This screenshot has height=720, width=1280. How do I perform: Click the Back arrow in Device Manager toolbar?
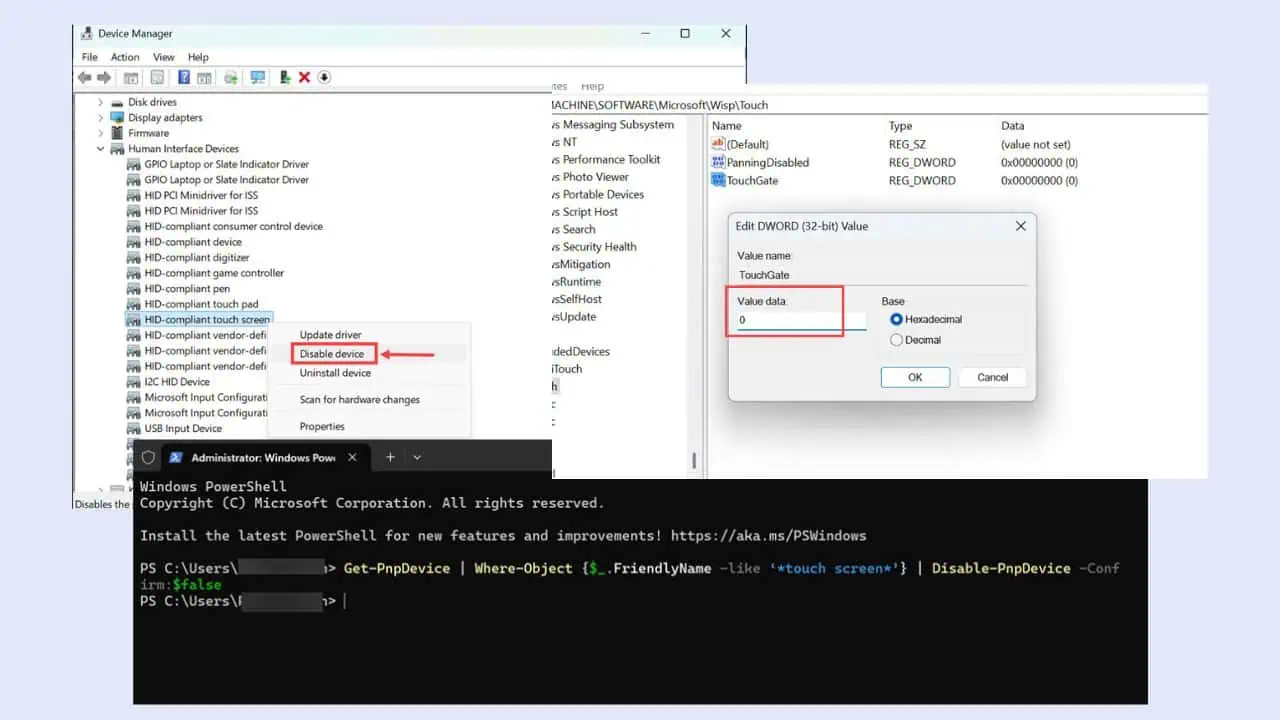coord(84,78)
